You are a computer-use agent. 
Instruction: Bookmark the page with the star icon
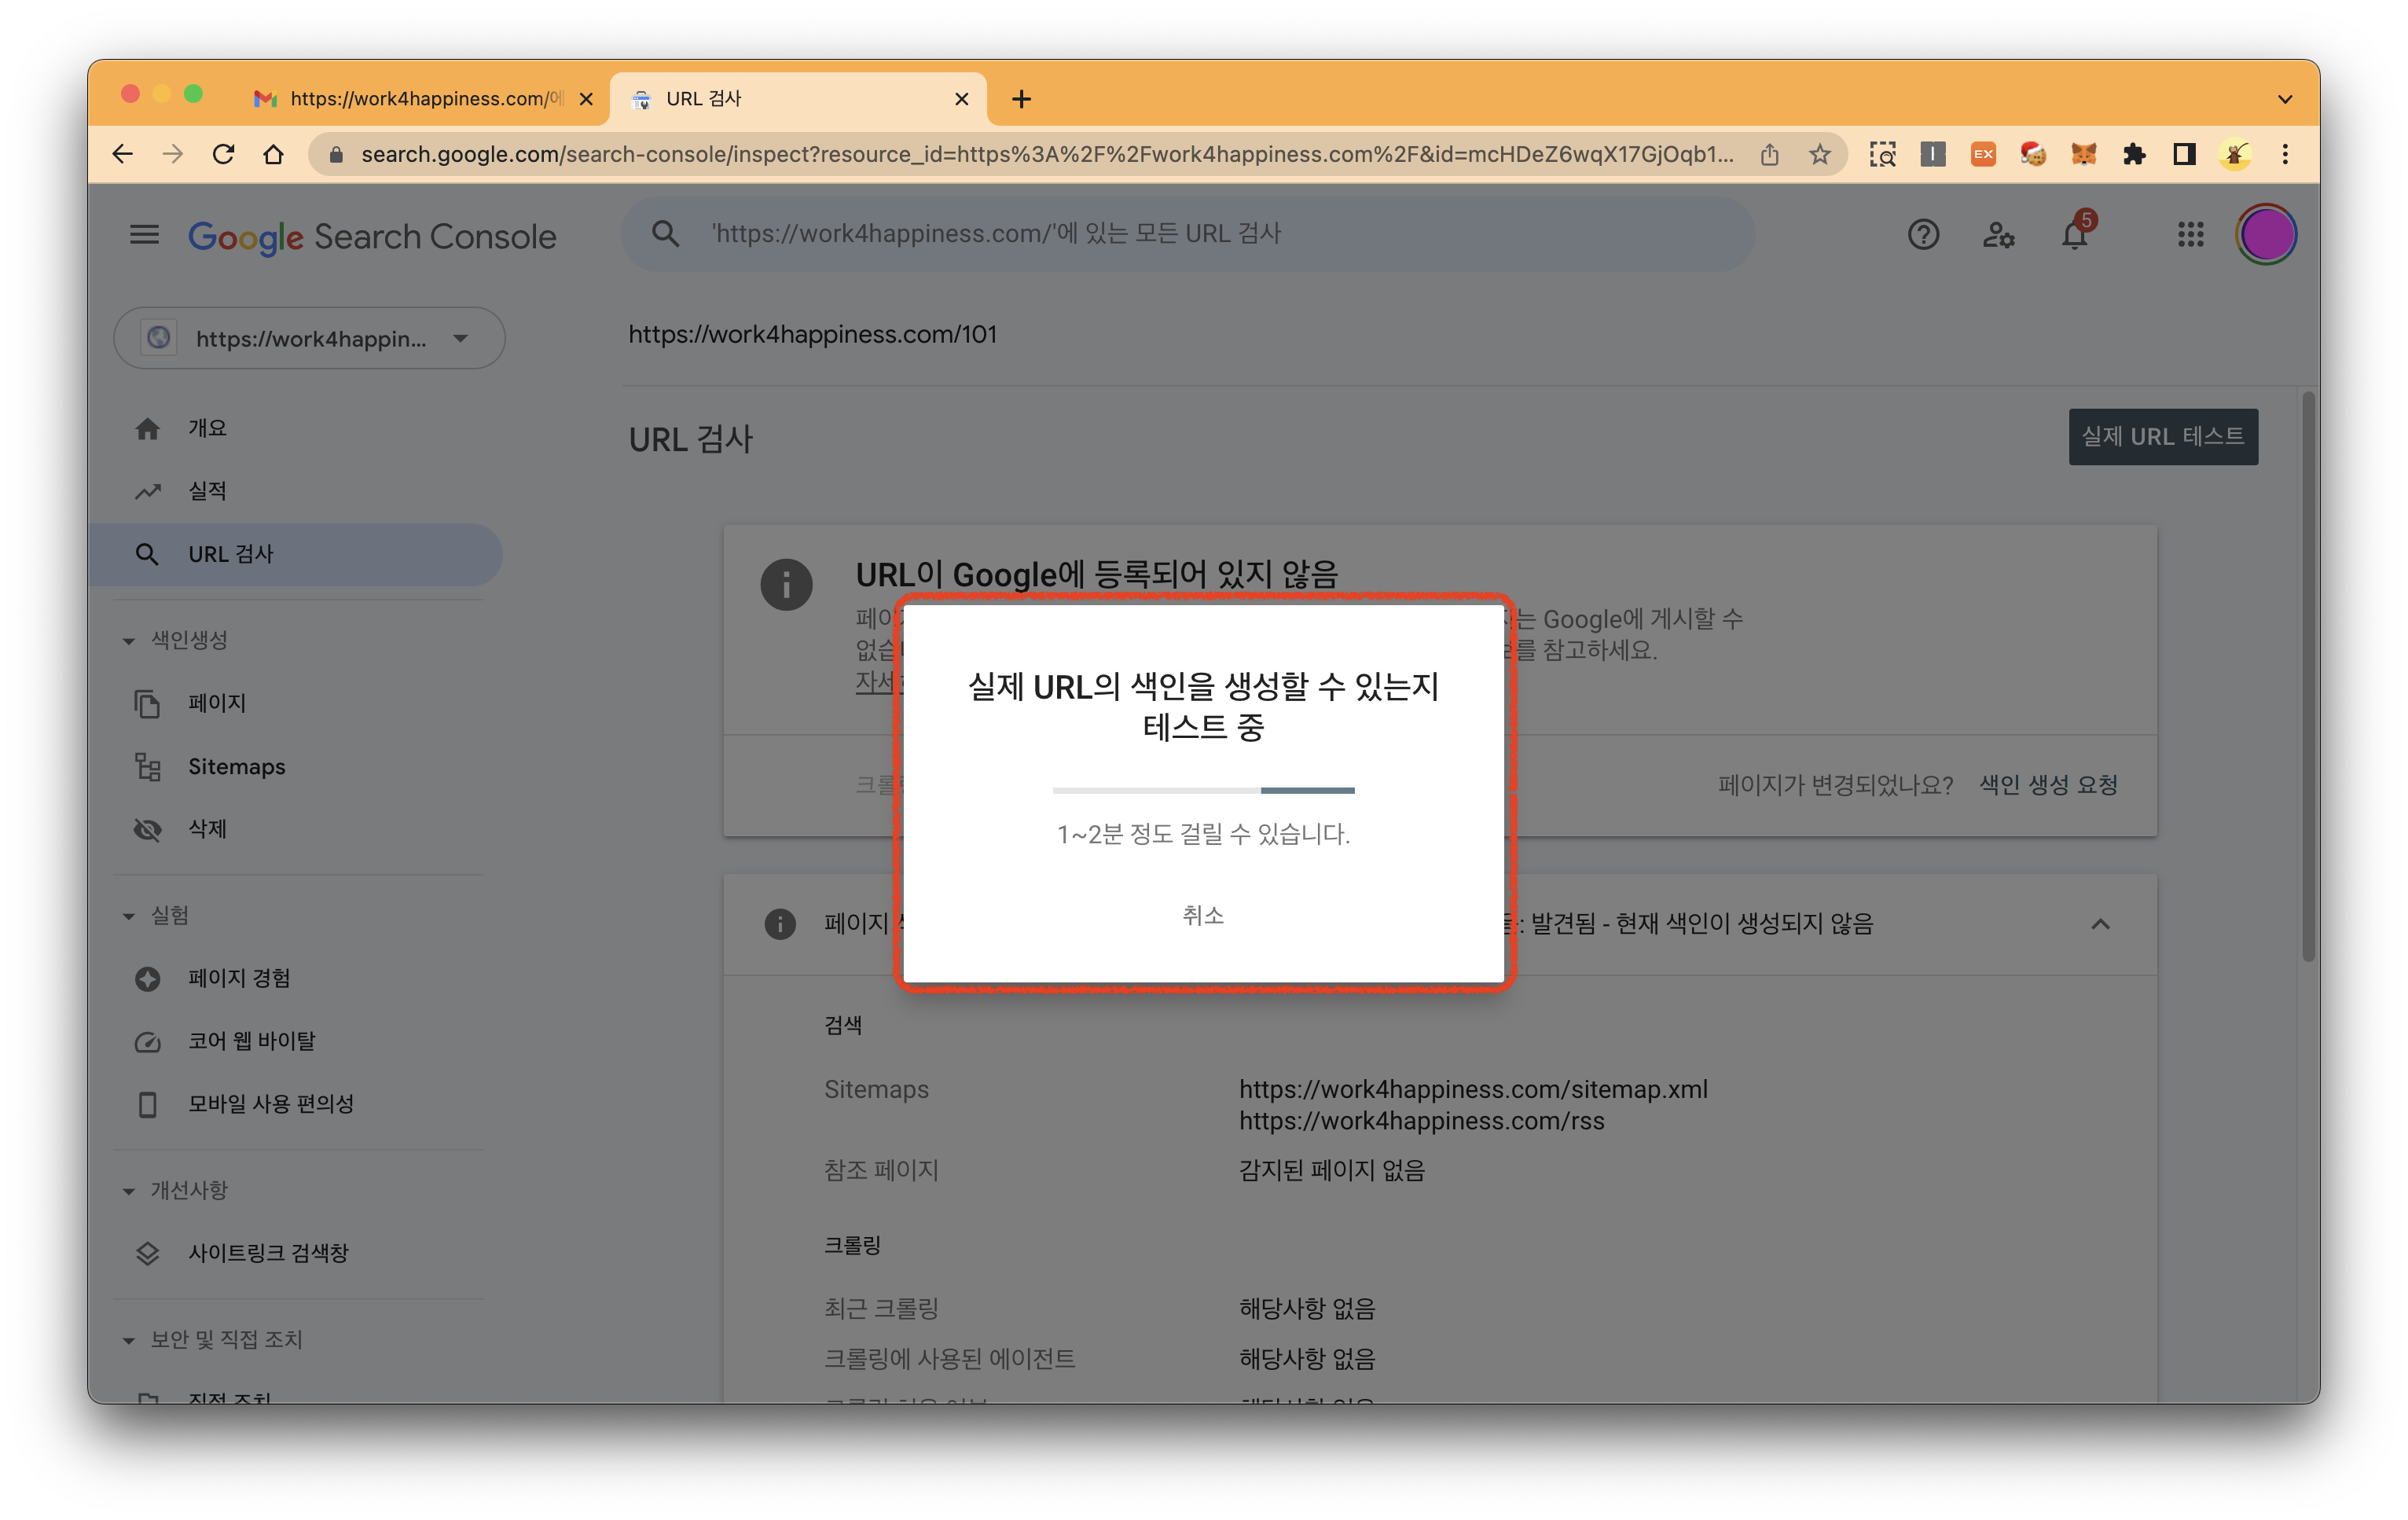tap(1820, 154)
